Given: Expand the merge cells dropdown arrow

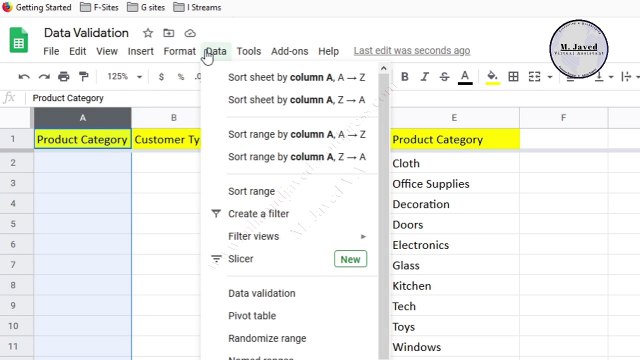Looking at the screenshot, I should point(550,77).
